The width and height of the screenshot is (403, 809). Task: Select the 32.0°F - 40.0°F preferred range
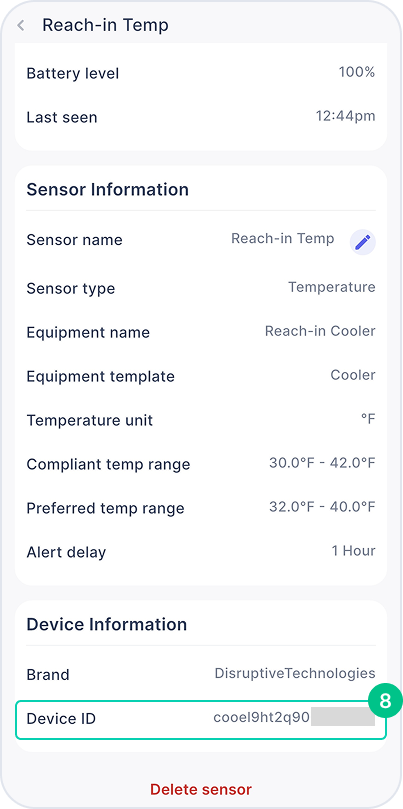coord(322,507)
